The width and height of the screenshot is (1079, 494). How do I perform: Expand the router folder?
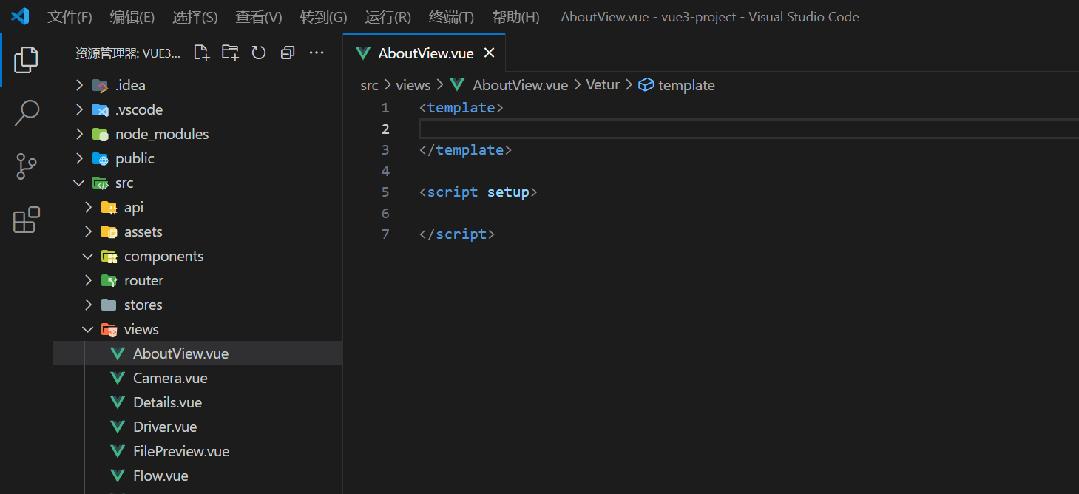coord(89,281)
